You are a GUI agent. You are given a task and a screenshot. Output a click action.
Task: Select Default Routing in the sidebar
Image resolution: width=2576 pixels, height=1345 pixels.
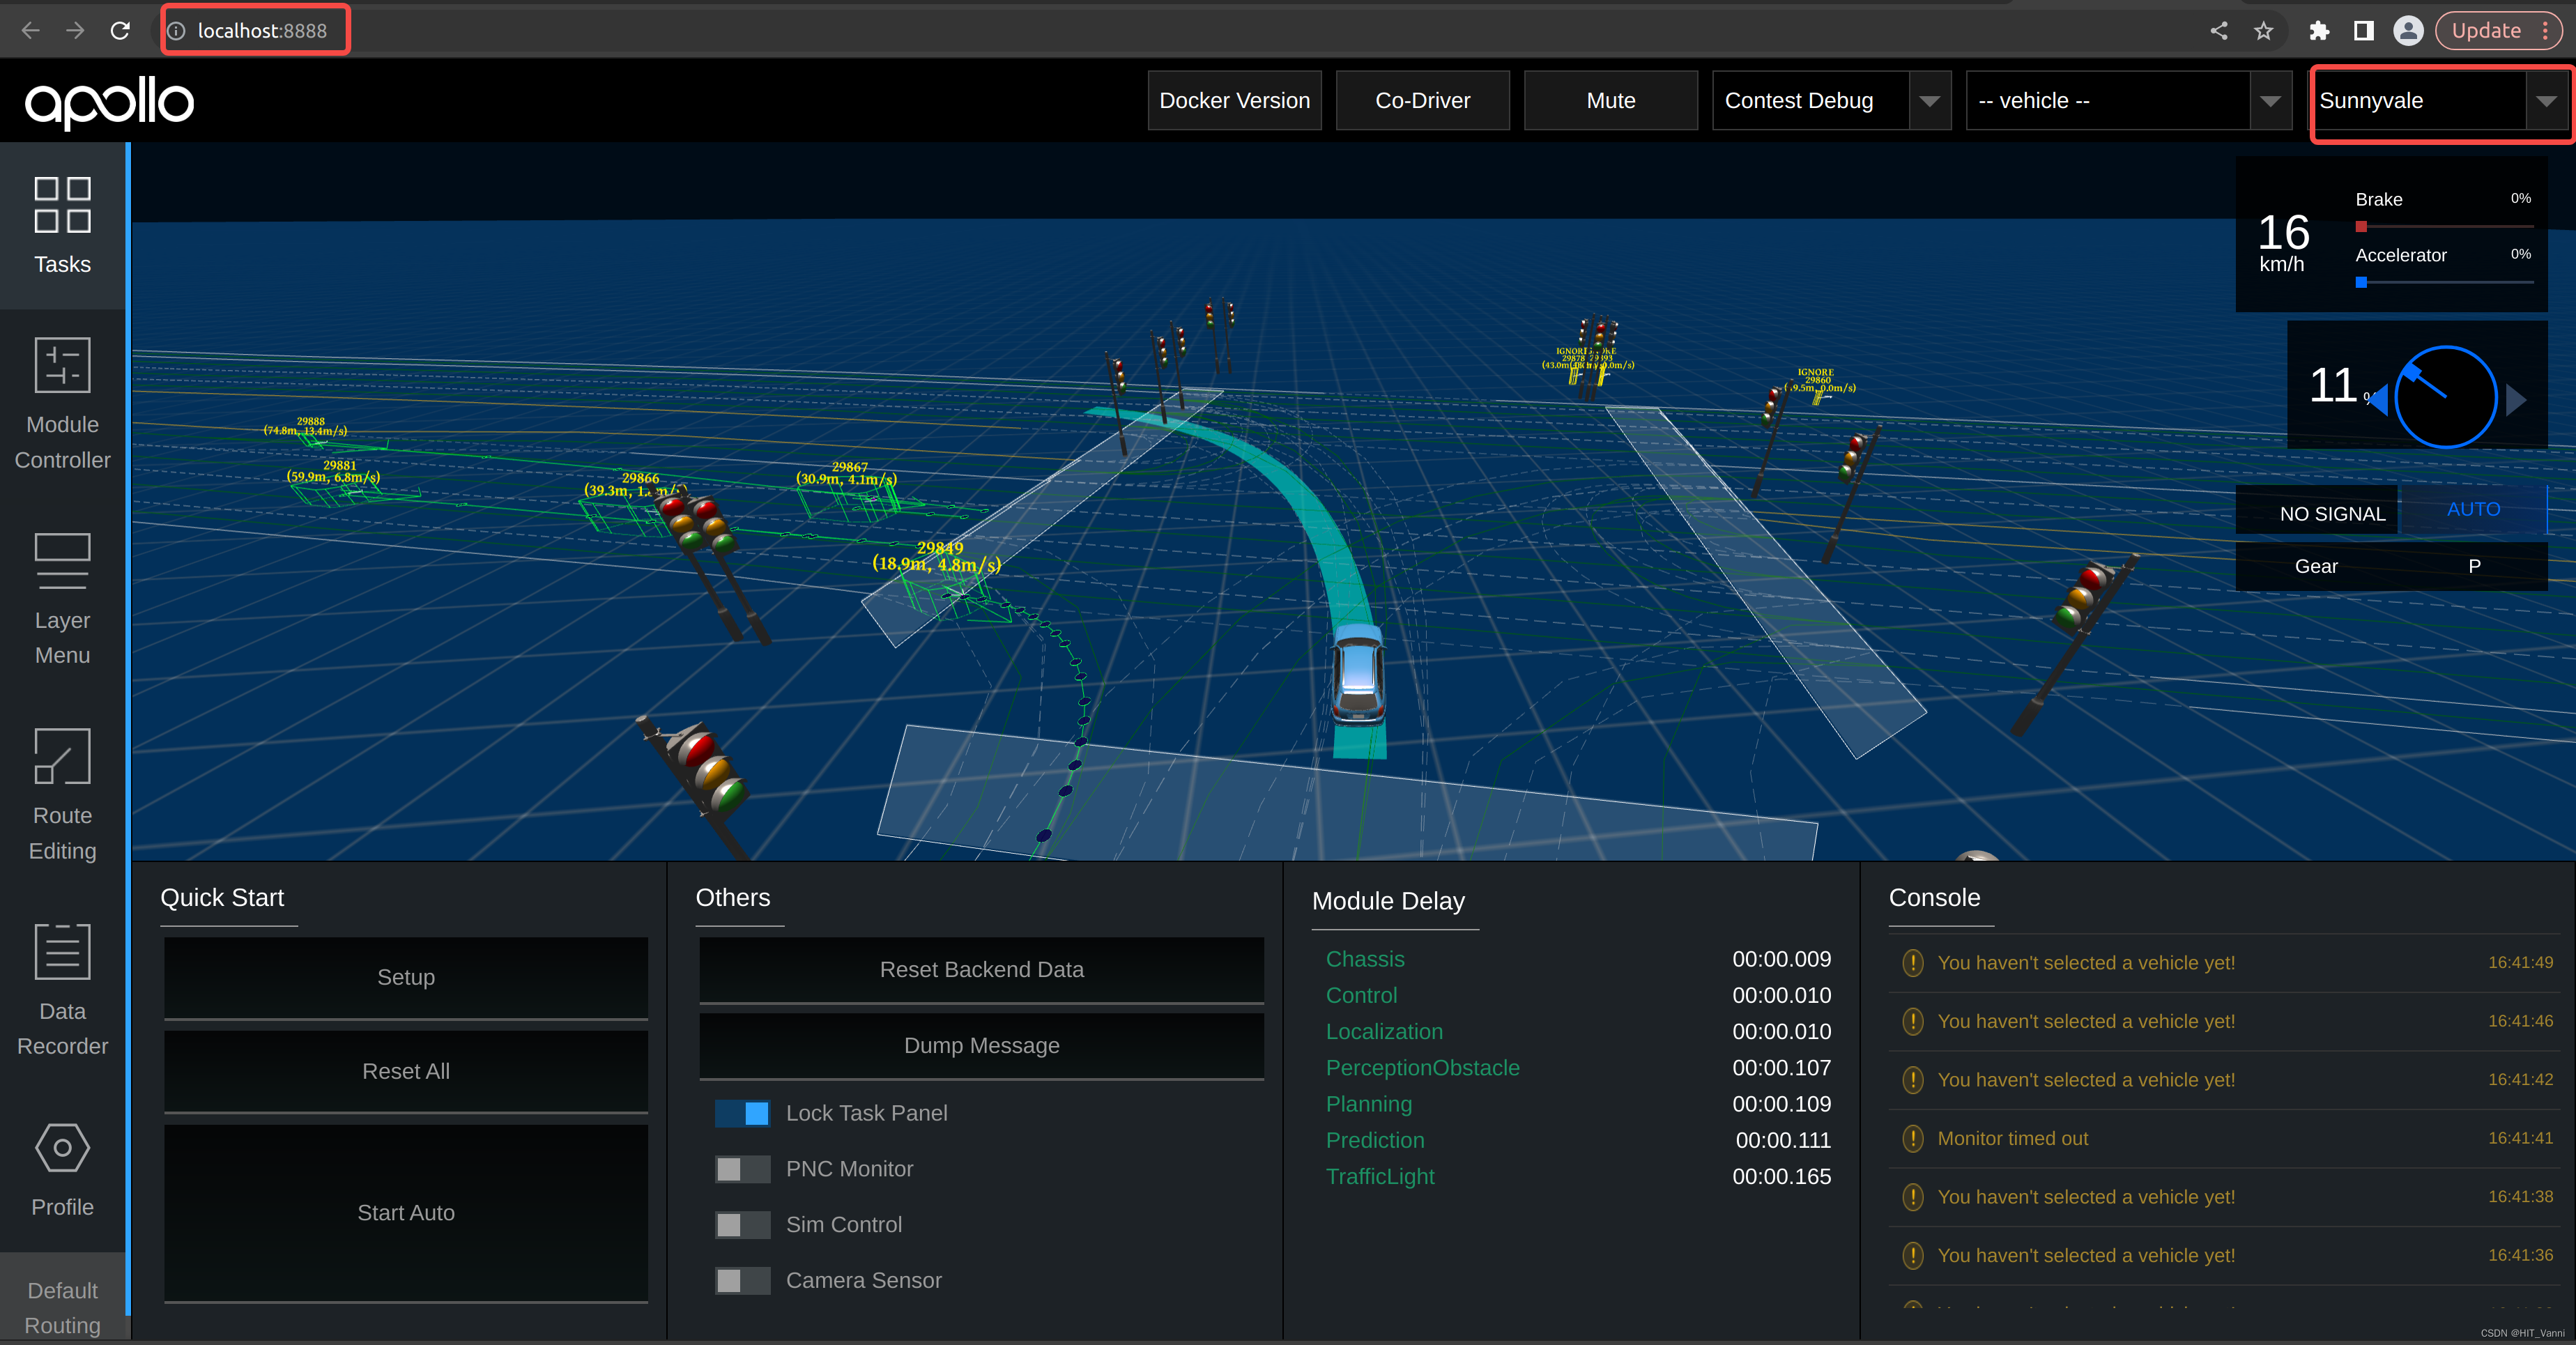pos(62,1307)
